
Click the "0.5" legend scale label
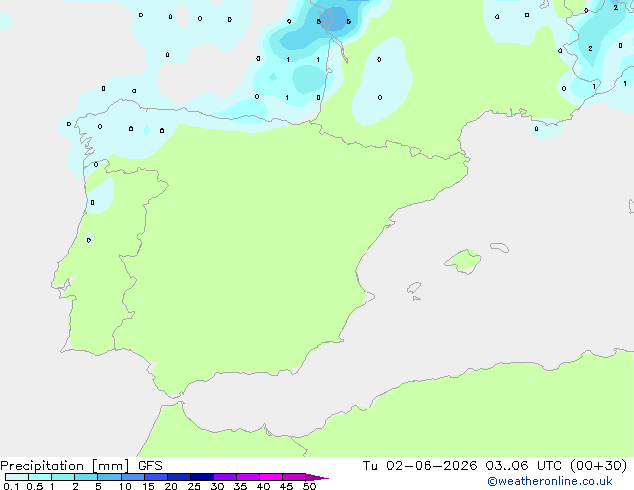[x=35, y=486]
